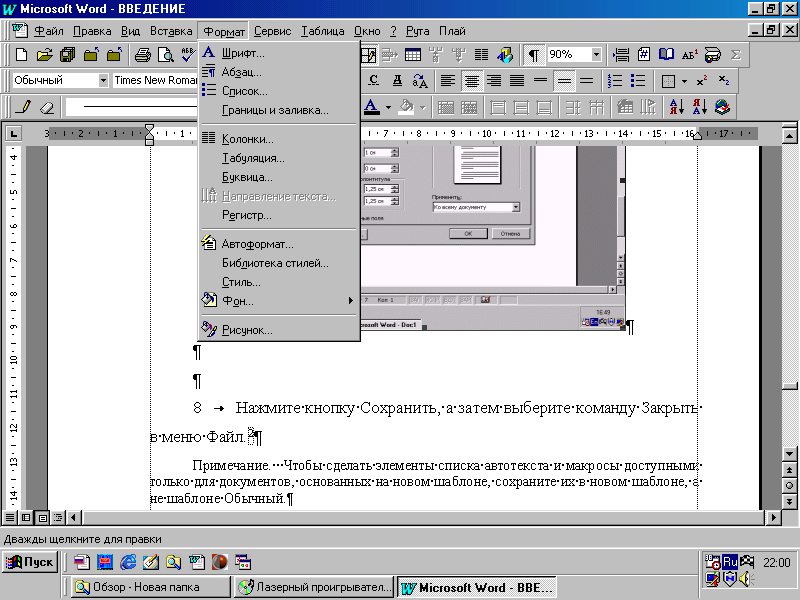This screenshot has height=600, width=800.
Task: Click the Numbered list icon
Action: [x=615, y=80]
